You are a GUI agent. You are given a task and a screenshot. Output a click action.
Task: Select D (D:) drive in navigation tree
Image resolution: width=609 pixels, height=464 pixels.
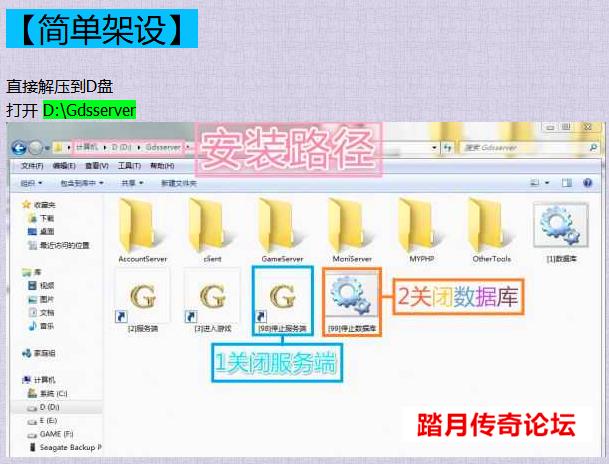click(x=50, y=408)
